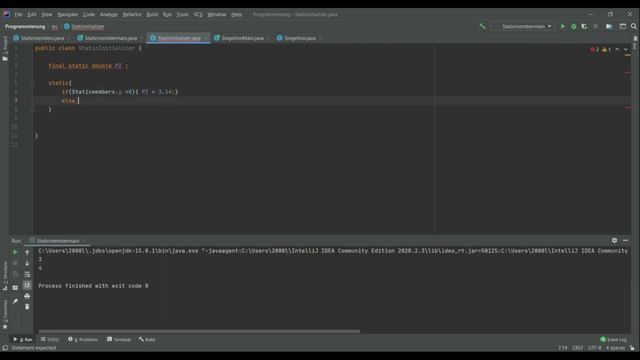Open the Terminal tool window button
This screenshot has height=360, width=640.
click(119, 339)
